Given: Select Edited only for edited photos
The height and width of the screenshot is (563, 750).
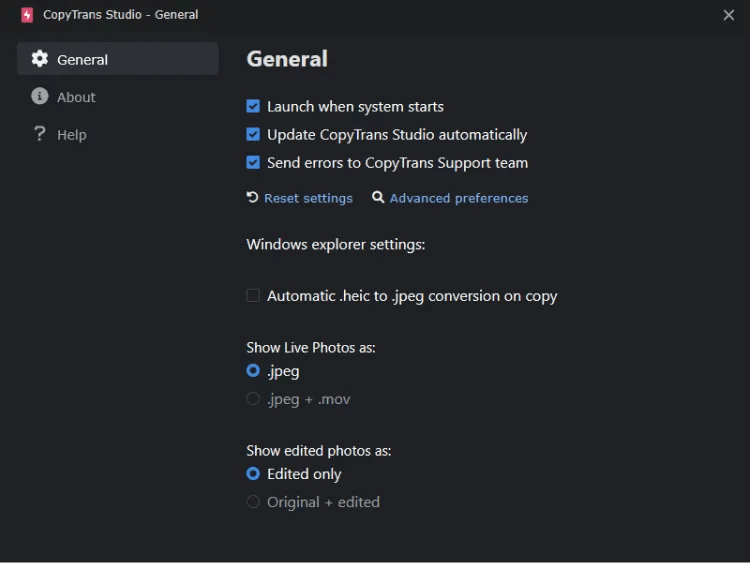Looking at the screenshot, I should [x=254, y=474].
